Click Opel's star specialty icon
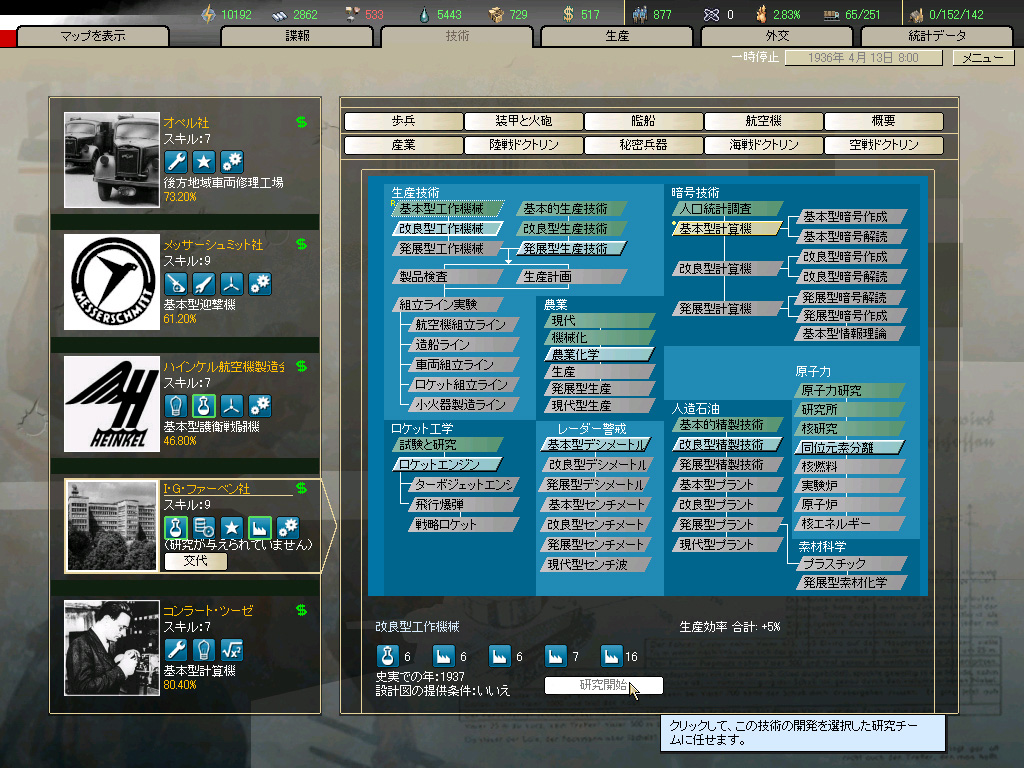Viewport: 1024px width, 768px height. pyautogui.click(x=204, y=161)
